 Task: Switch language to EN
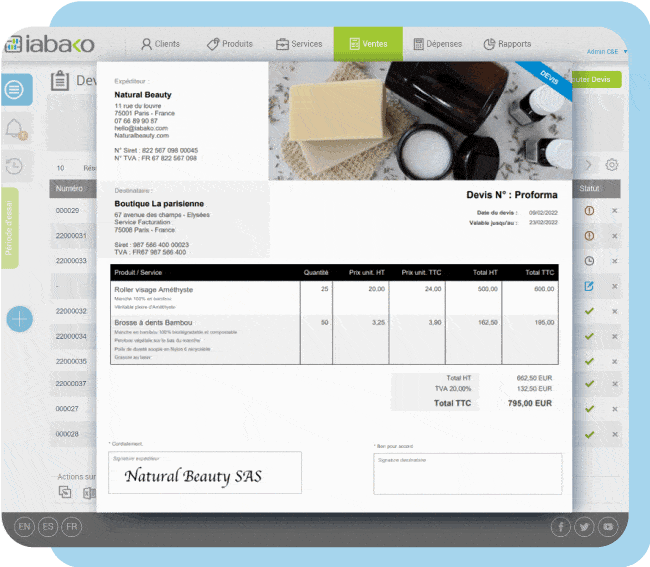click(24, 527)
